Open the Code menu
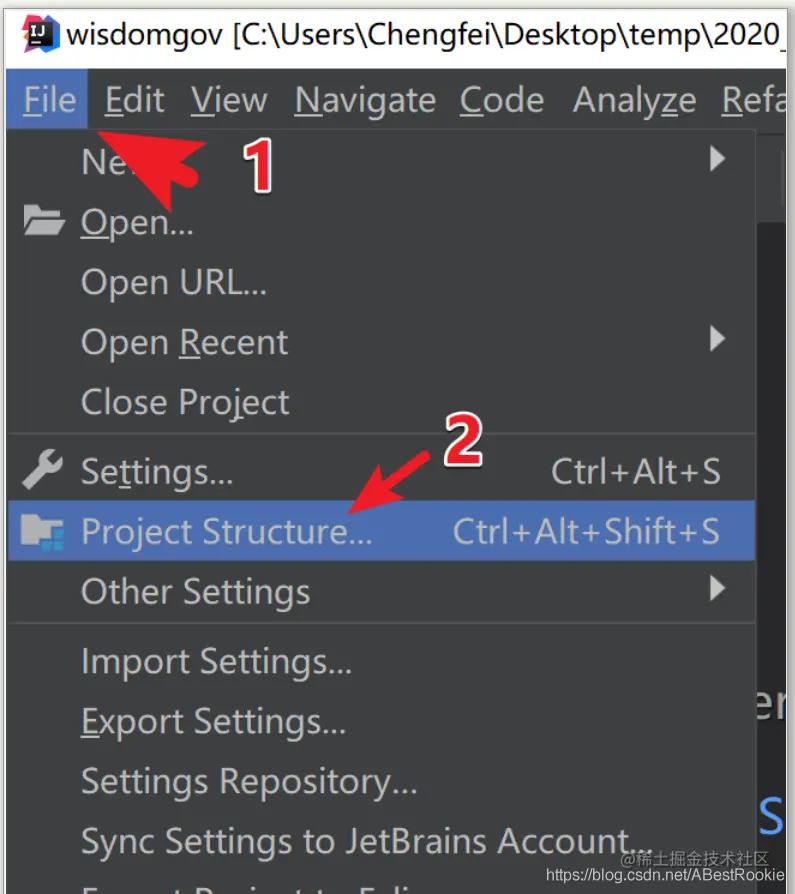The image size is (795, 894). (x=502, y=100)
